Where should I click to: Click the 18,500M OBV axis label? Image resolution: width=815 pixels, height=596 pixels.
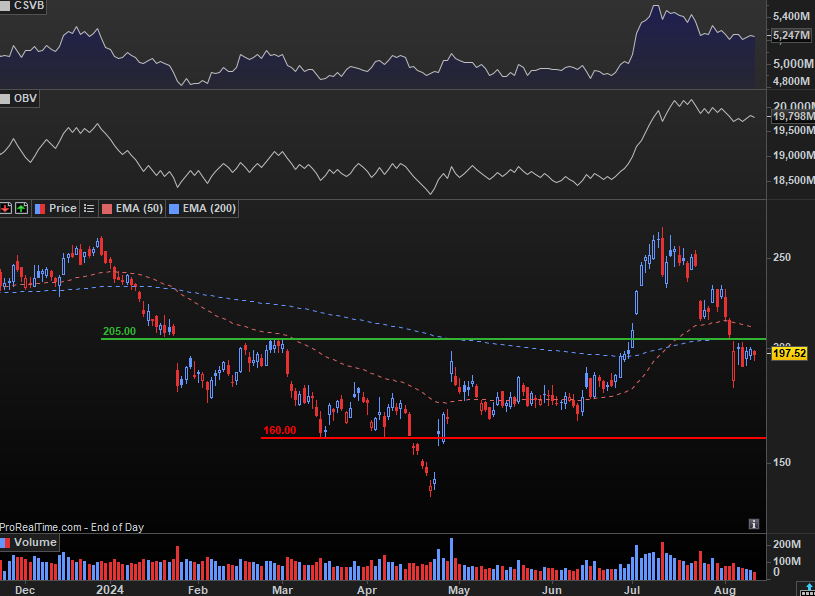[794, 180]
